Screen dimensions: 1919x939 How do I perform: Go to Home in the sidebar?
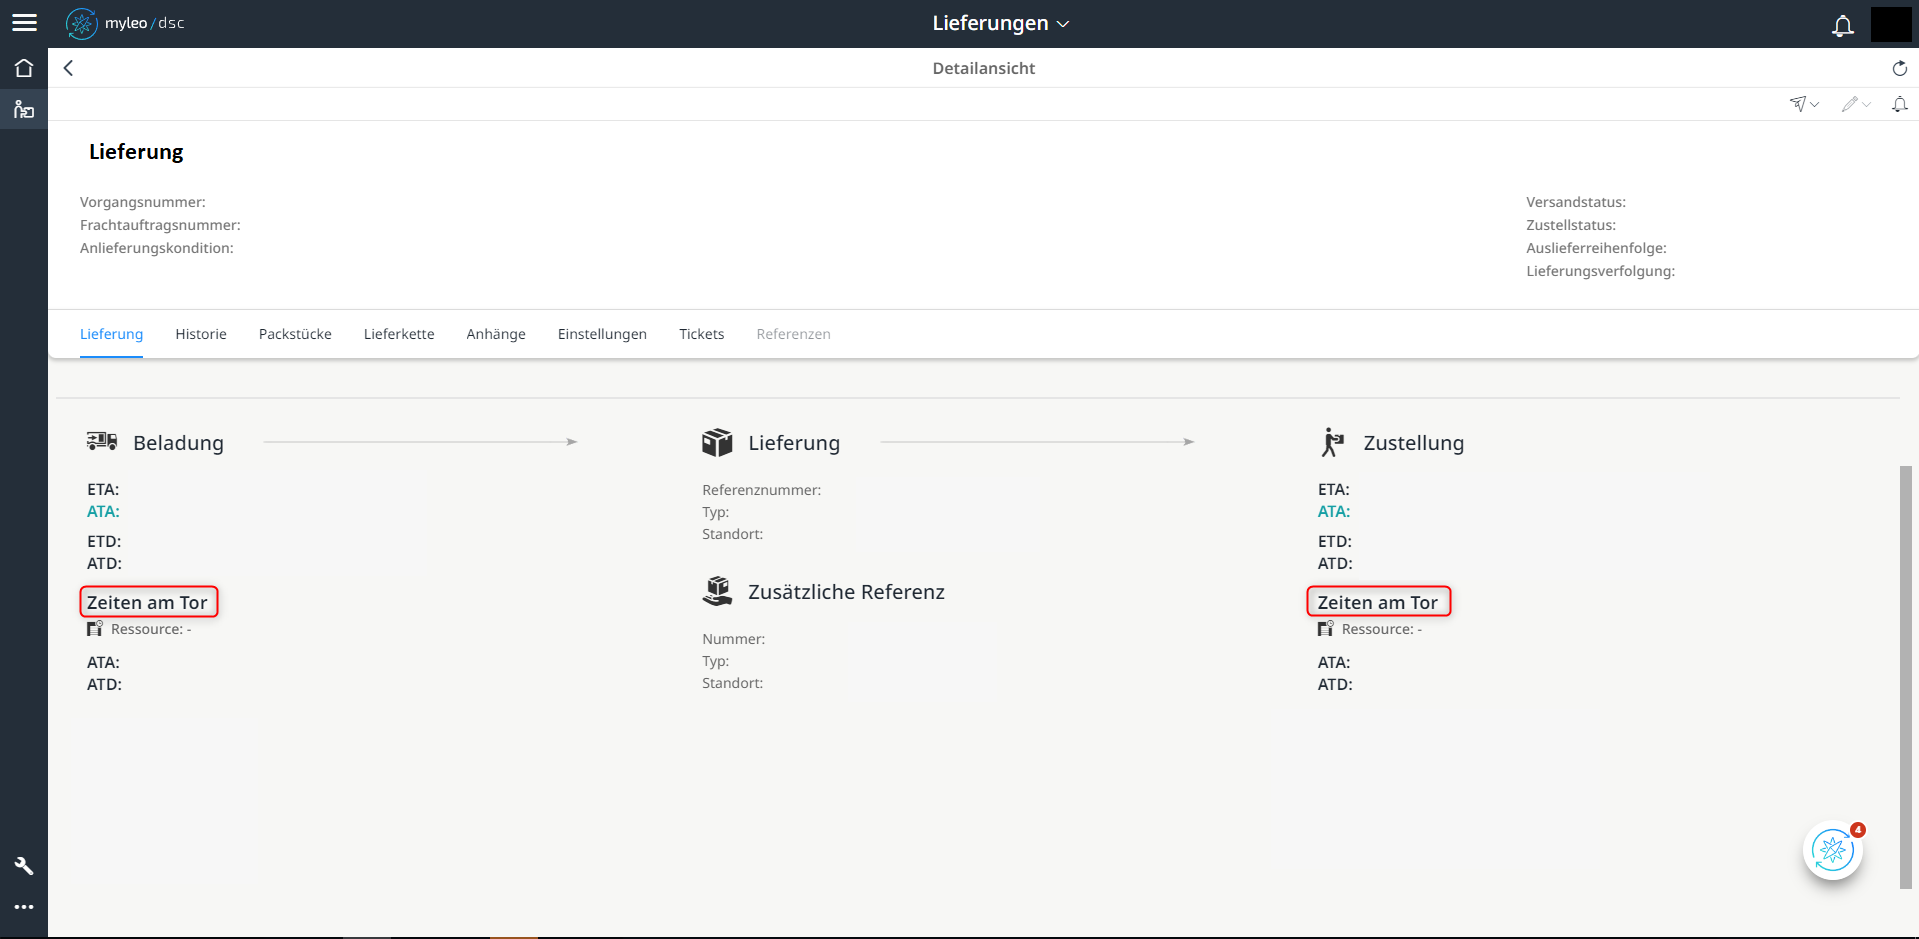pyautogui.click(x=24, y=68)
